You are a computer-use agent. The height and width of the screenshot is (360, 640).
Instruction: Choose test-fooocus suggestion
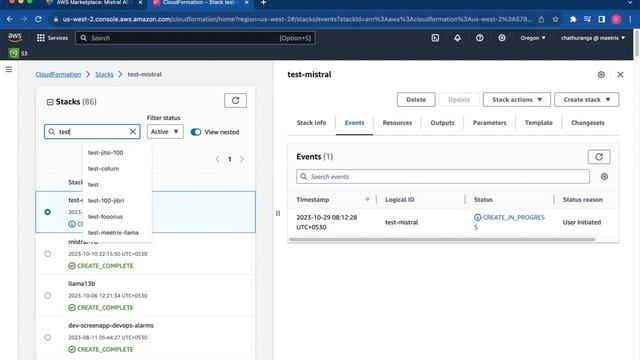[x=105, y=216]
